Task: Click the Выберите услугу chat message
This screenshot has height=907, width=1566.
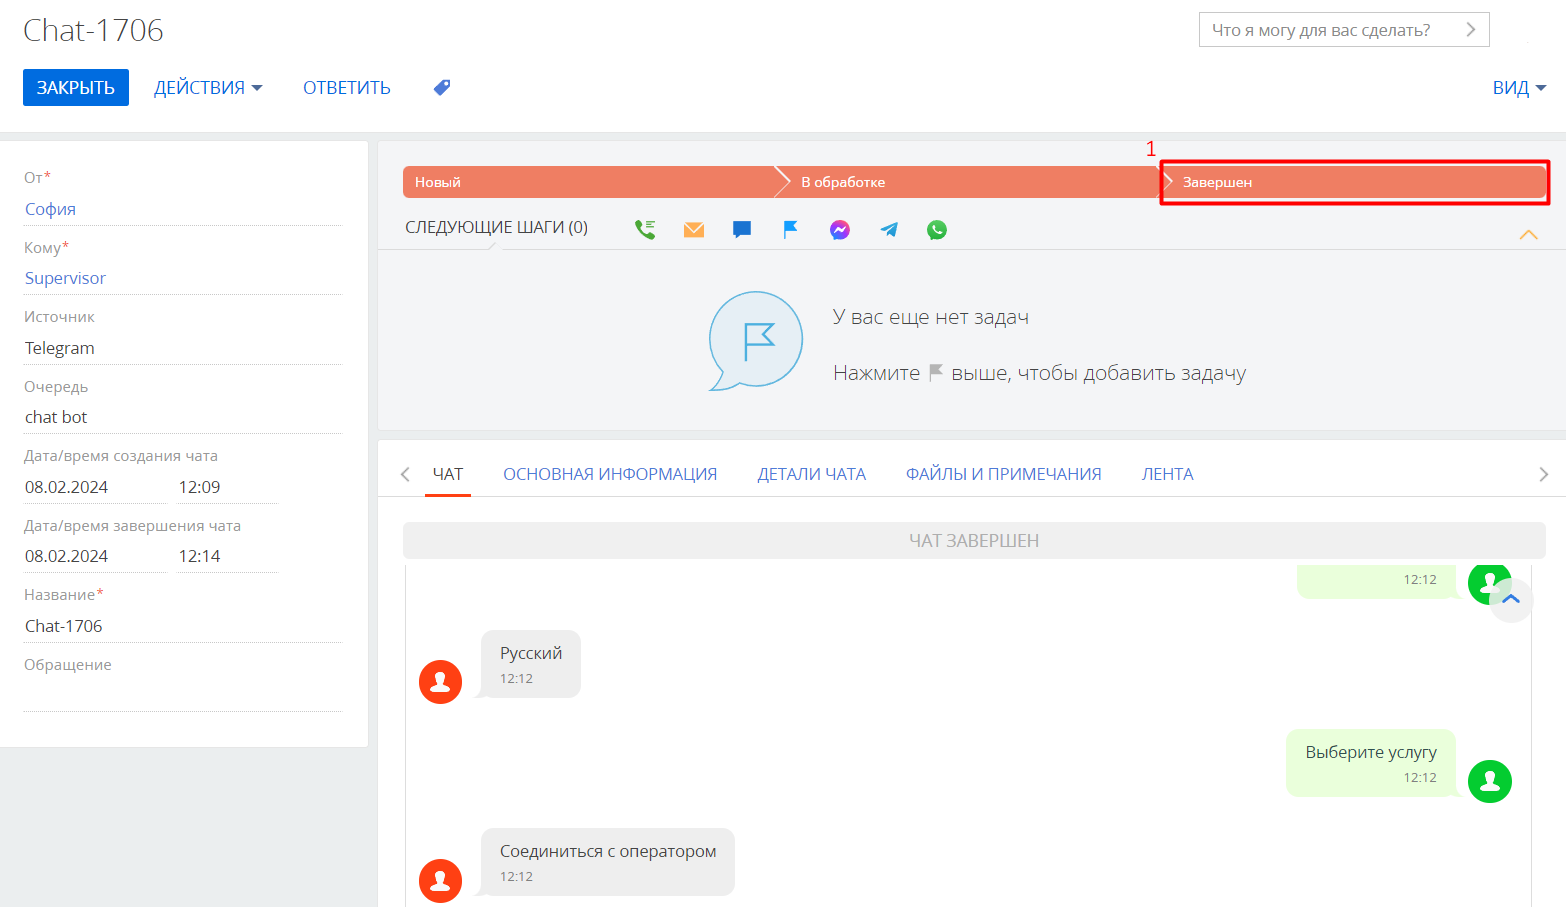Action: (x=1371, y=763)
